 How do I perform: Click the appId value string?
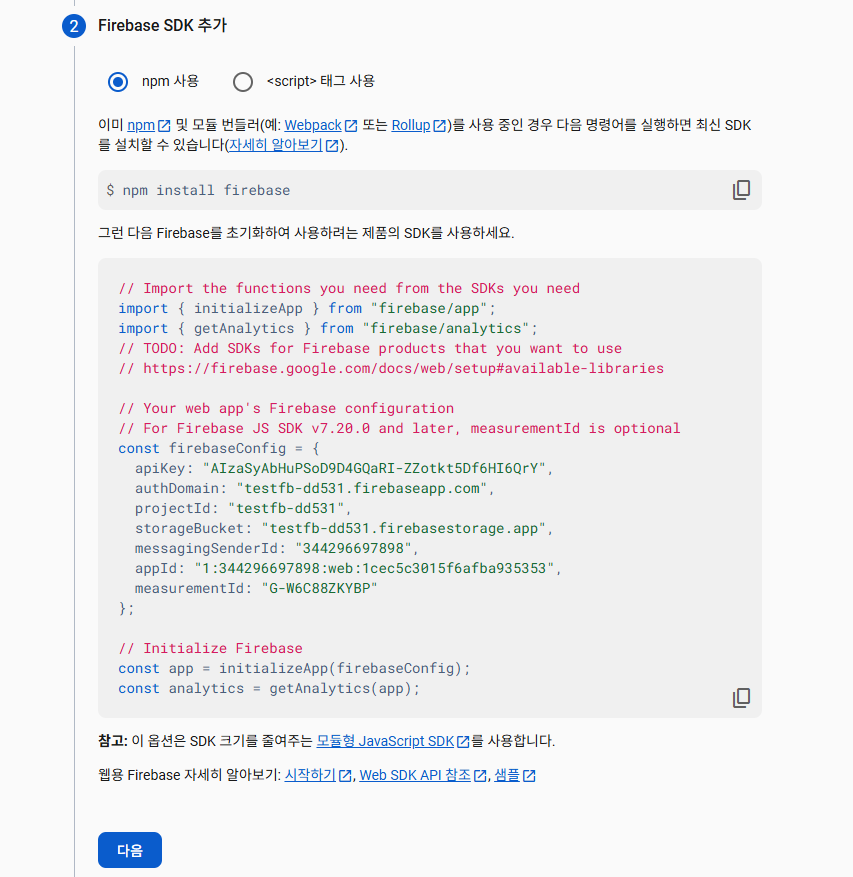(374, 568)
